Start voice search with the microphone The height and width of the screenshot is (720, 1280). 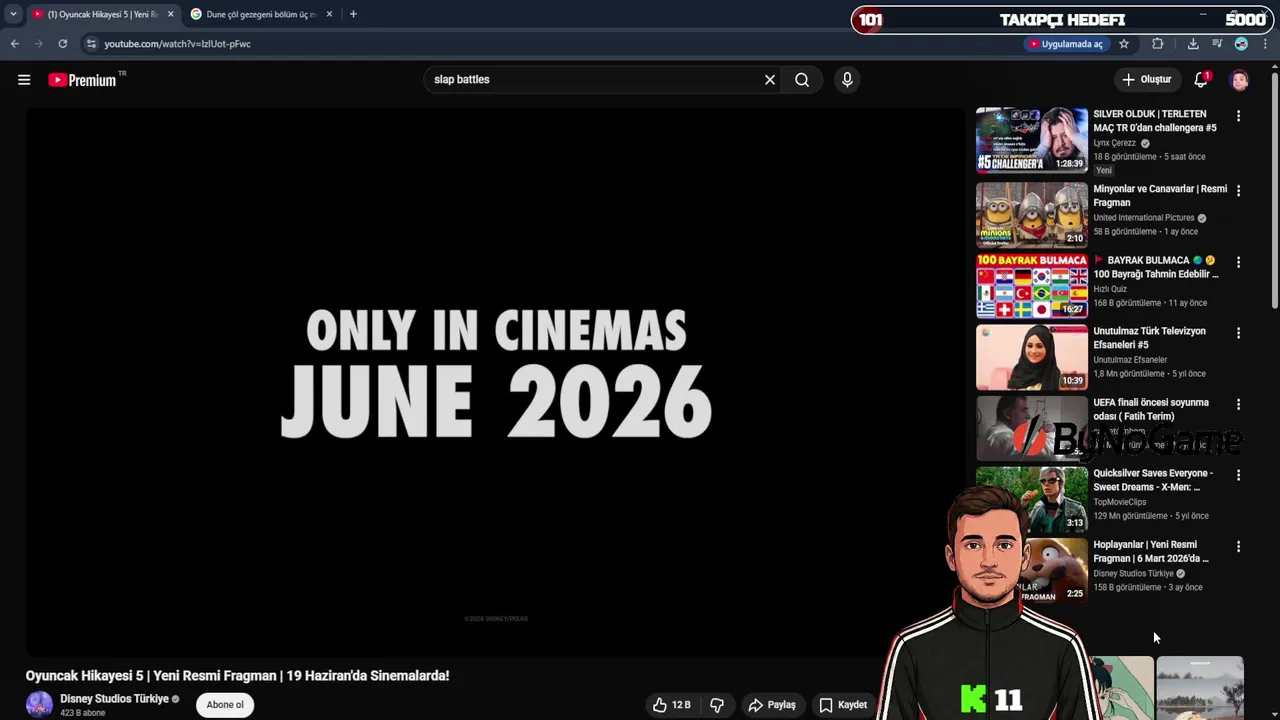[847, 80]
